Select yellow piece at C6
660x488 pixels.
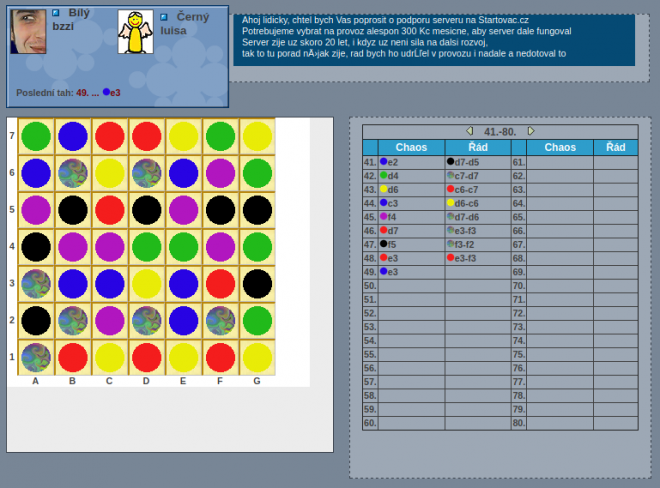tap(109, 173)
